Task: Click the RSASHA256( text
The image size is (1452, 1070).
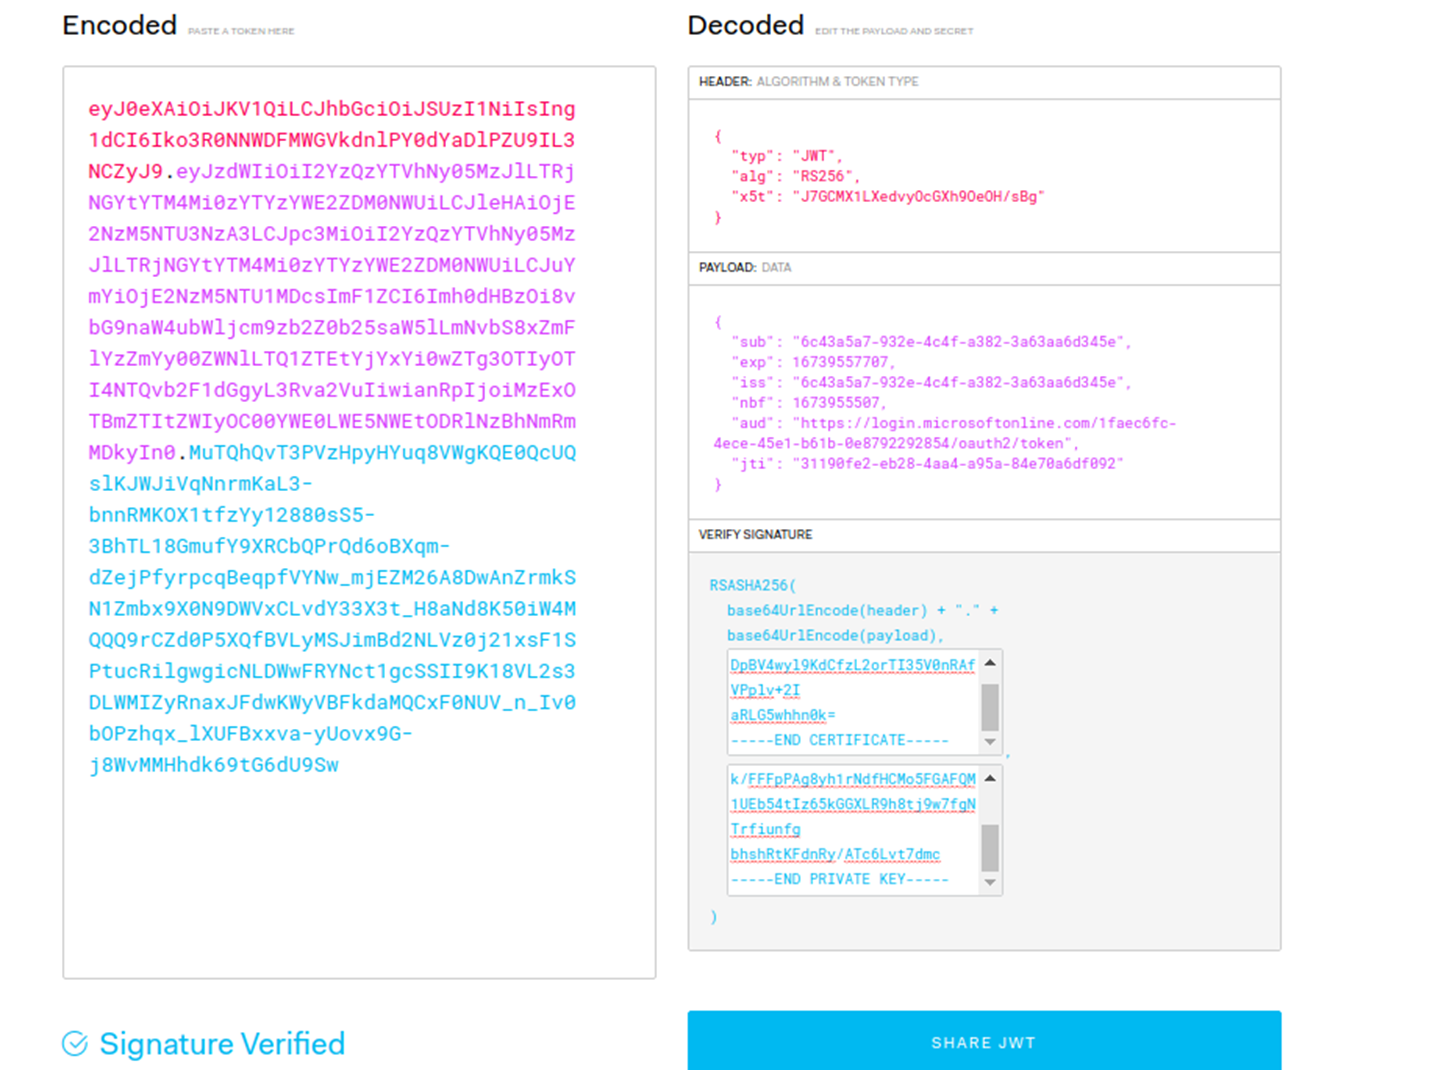Action: point(753,585)
